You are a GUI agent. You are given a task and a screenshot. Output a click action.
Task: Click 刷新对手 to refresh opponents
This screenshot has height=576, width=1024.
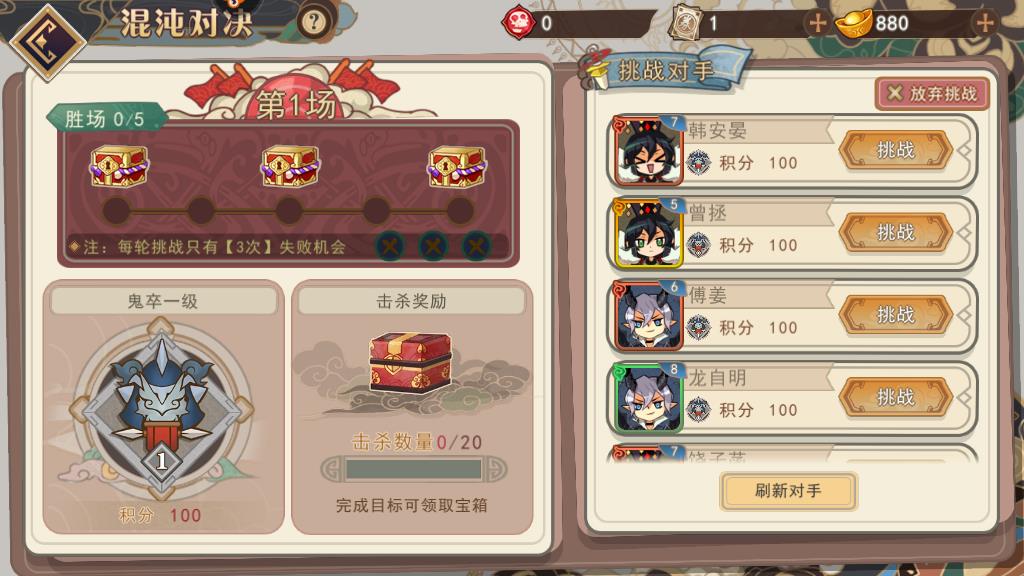coord(788,491)
